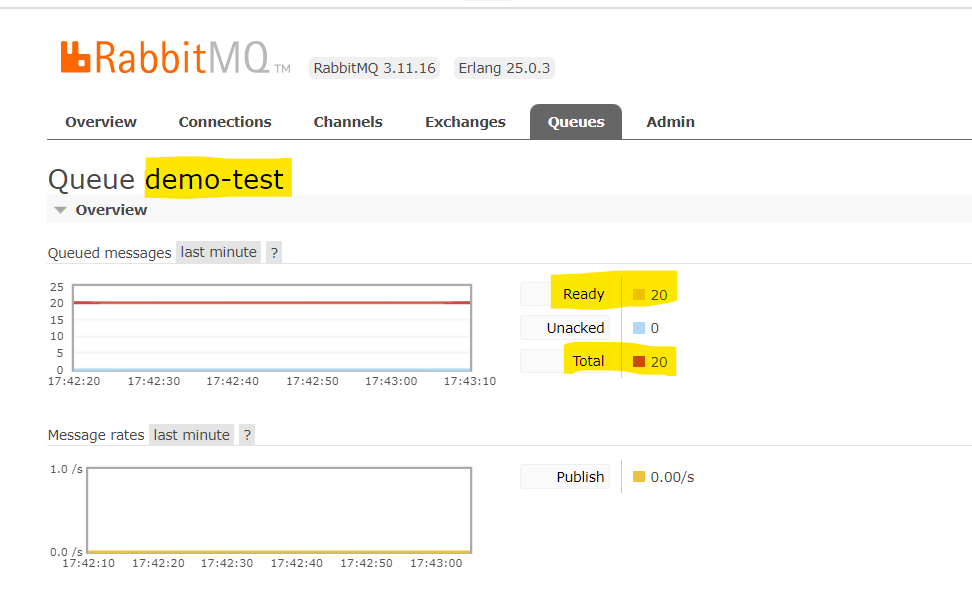Click the Queued messages line chart

tap(271, 328)
